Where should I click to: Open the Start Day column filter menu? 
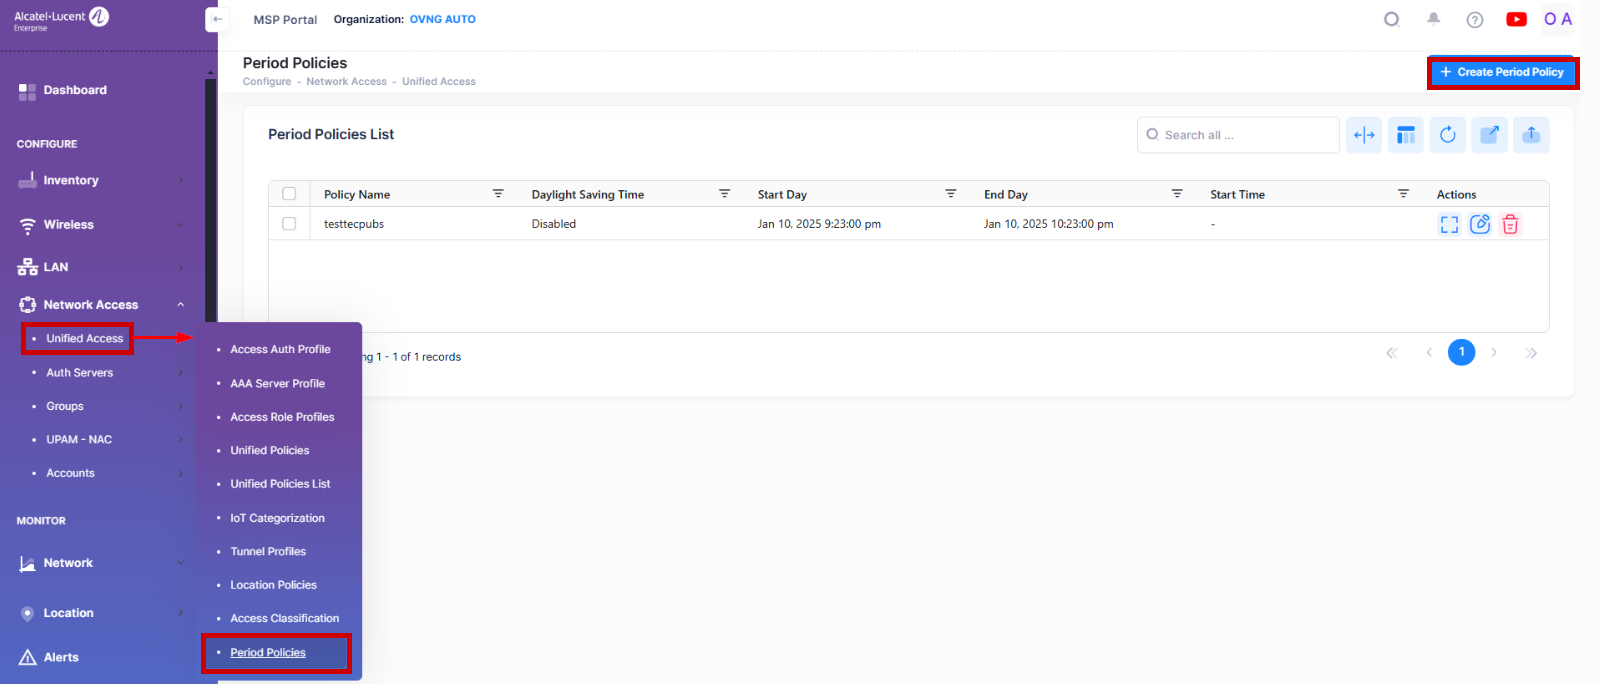[x=951, y=194]
